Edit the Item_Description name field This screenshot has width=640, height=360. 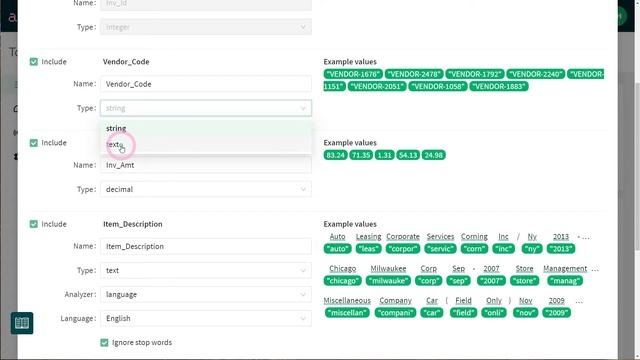206,246
